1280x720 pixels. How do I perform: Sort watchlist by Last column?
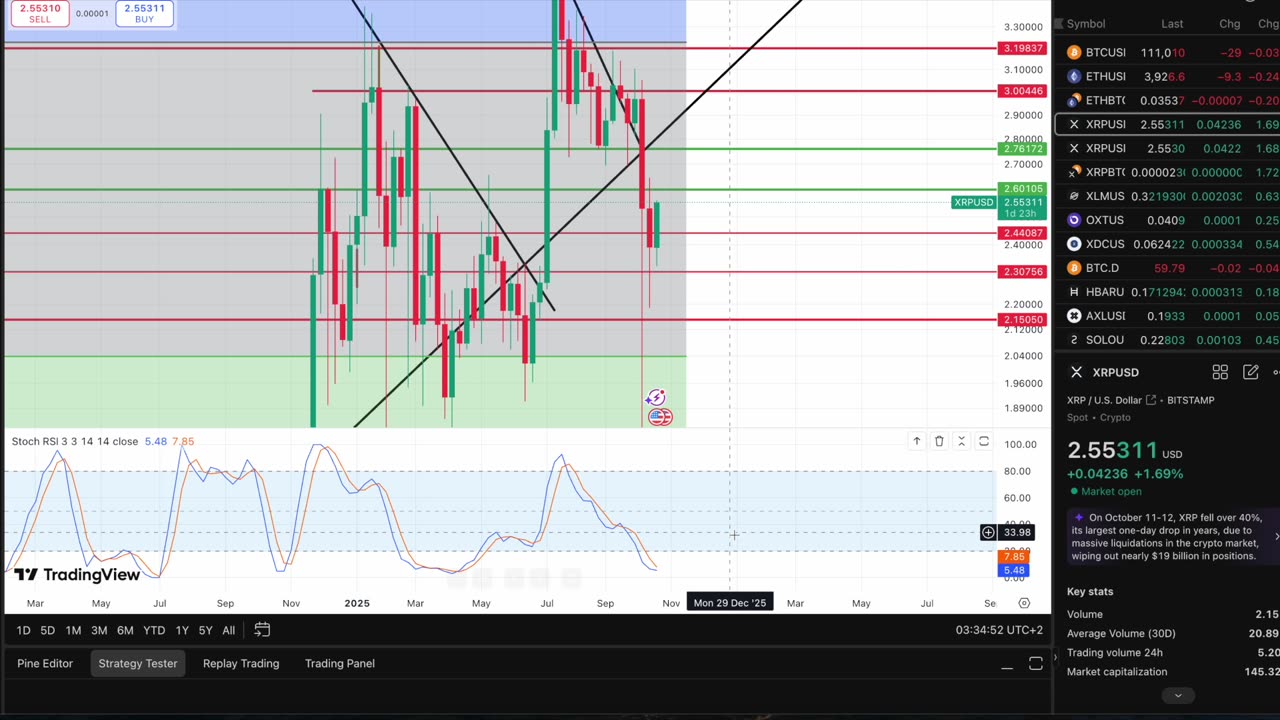[x=1172, y=24]
